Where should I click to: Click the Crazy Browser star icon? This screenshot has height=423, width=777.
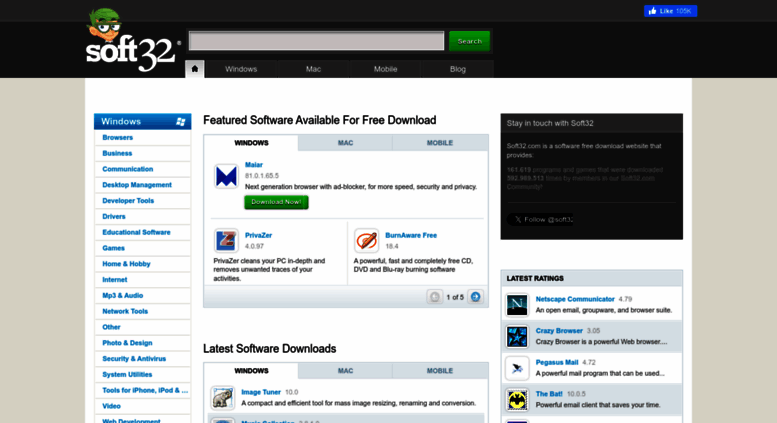517,336
